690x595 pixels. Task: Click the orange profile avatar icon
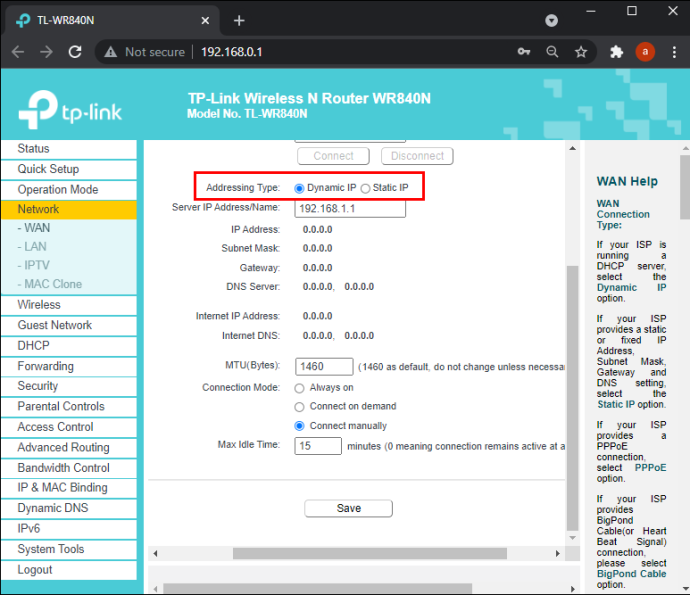tap(645, 52)
